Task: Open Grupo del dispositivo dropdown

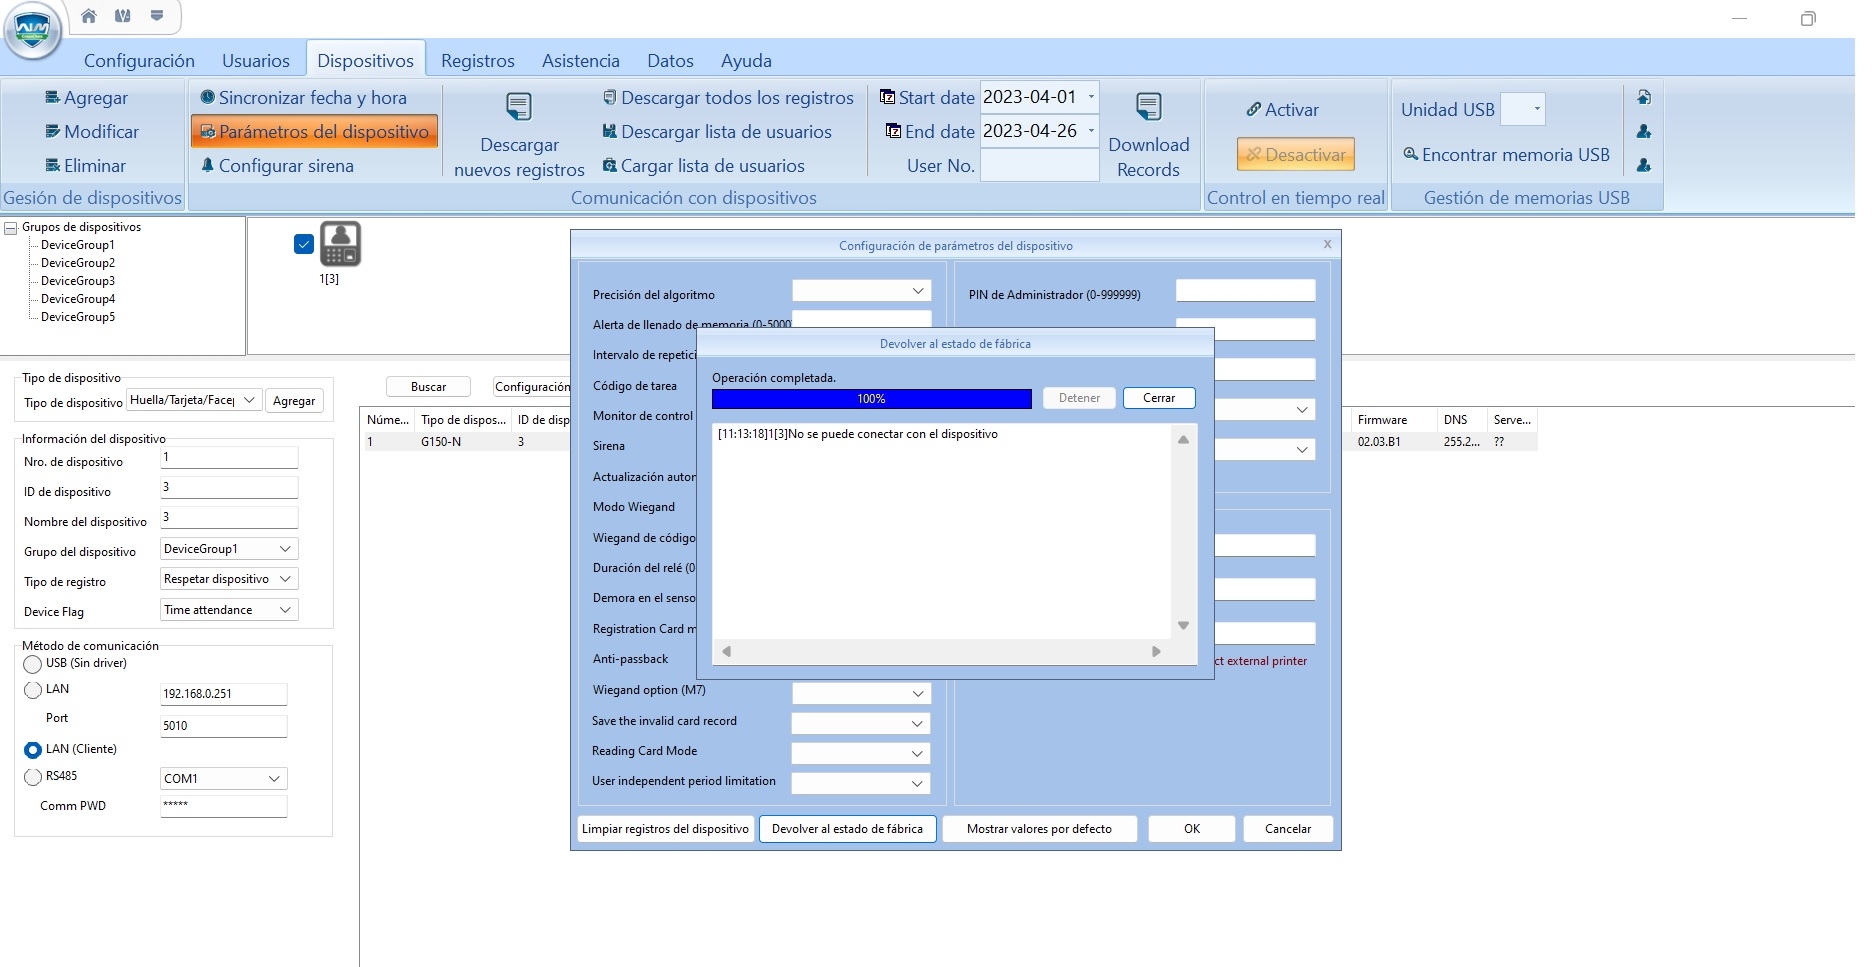Action: pyautogui.click(x=285, y=549)
